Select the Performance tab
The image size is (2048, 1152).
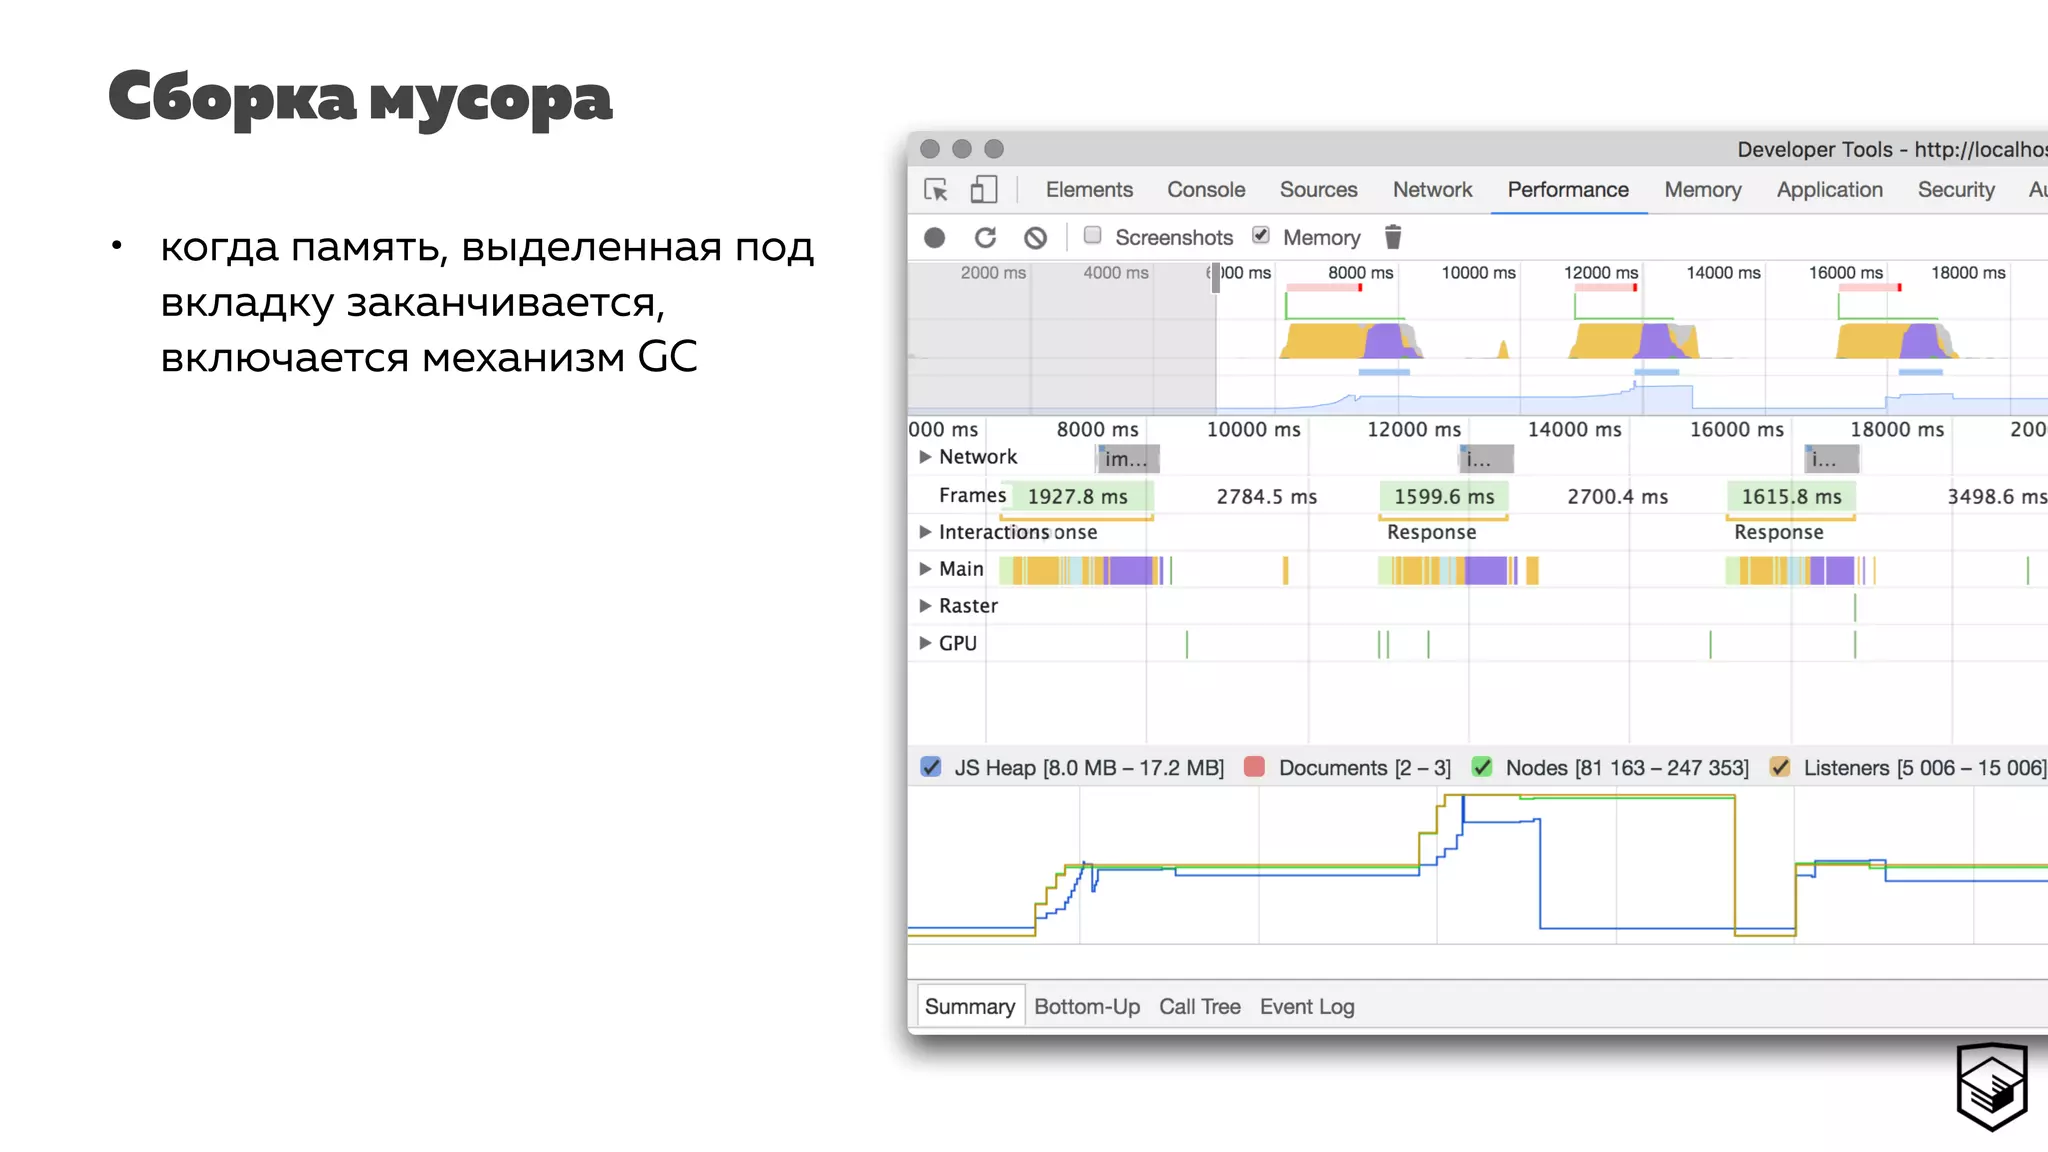tap(1568, 190)
